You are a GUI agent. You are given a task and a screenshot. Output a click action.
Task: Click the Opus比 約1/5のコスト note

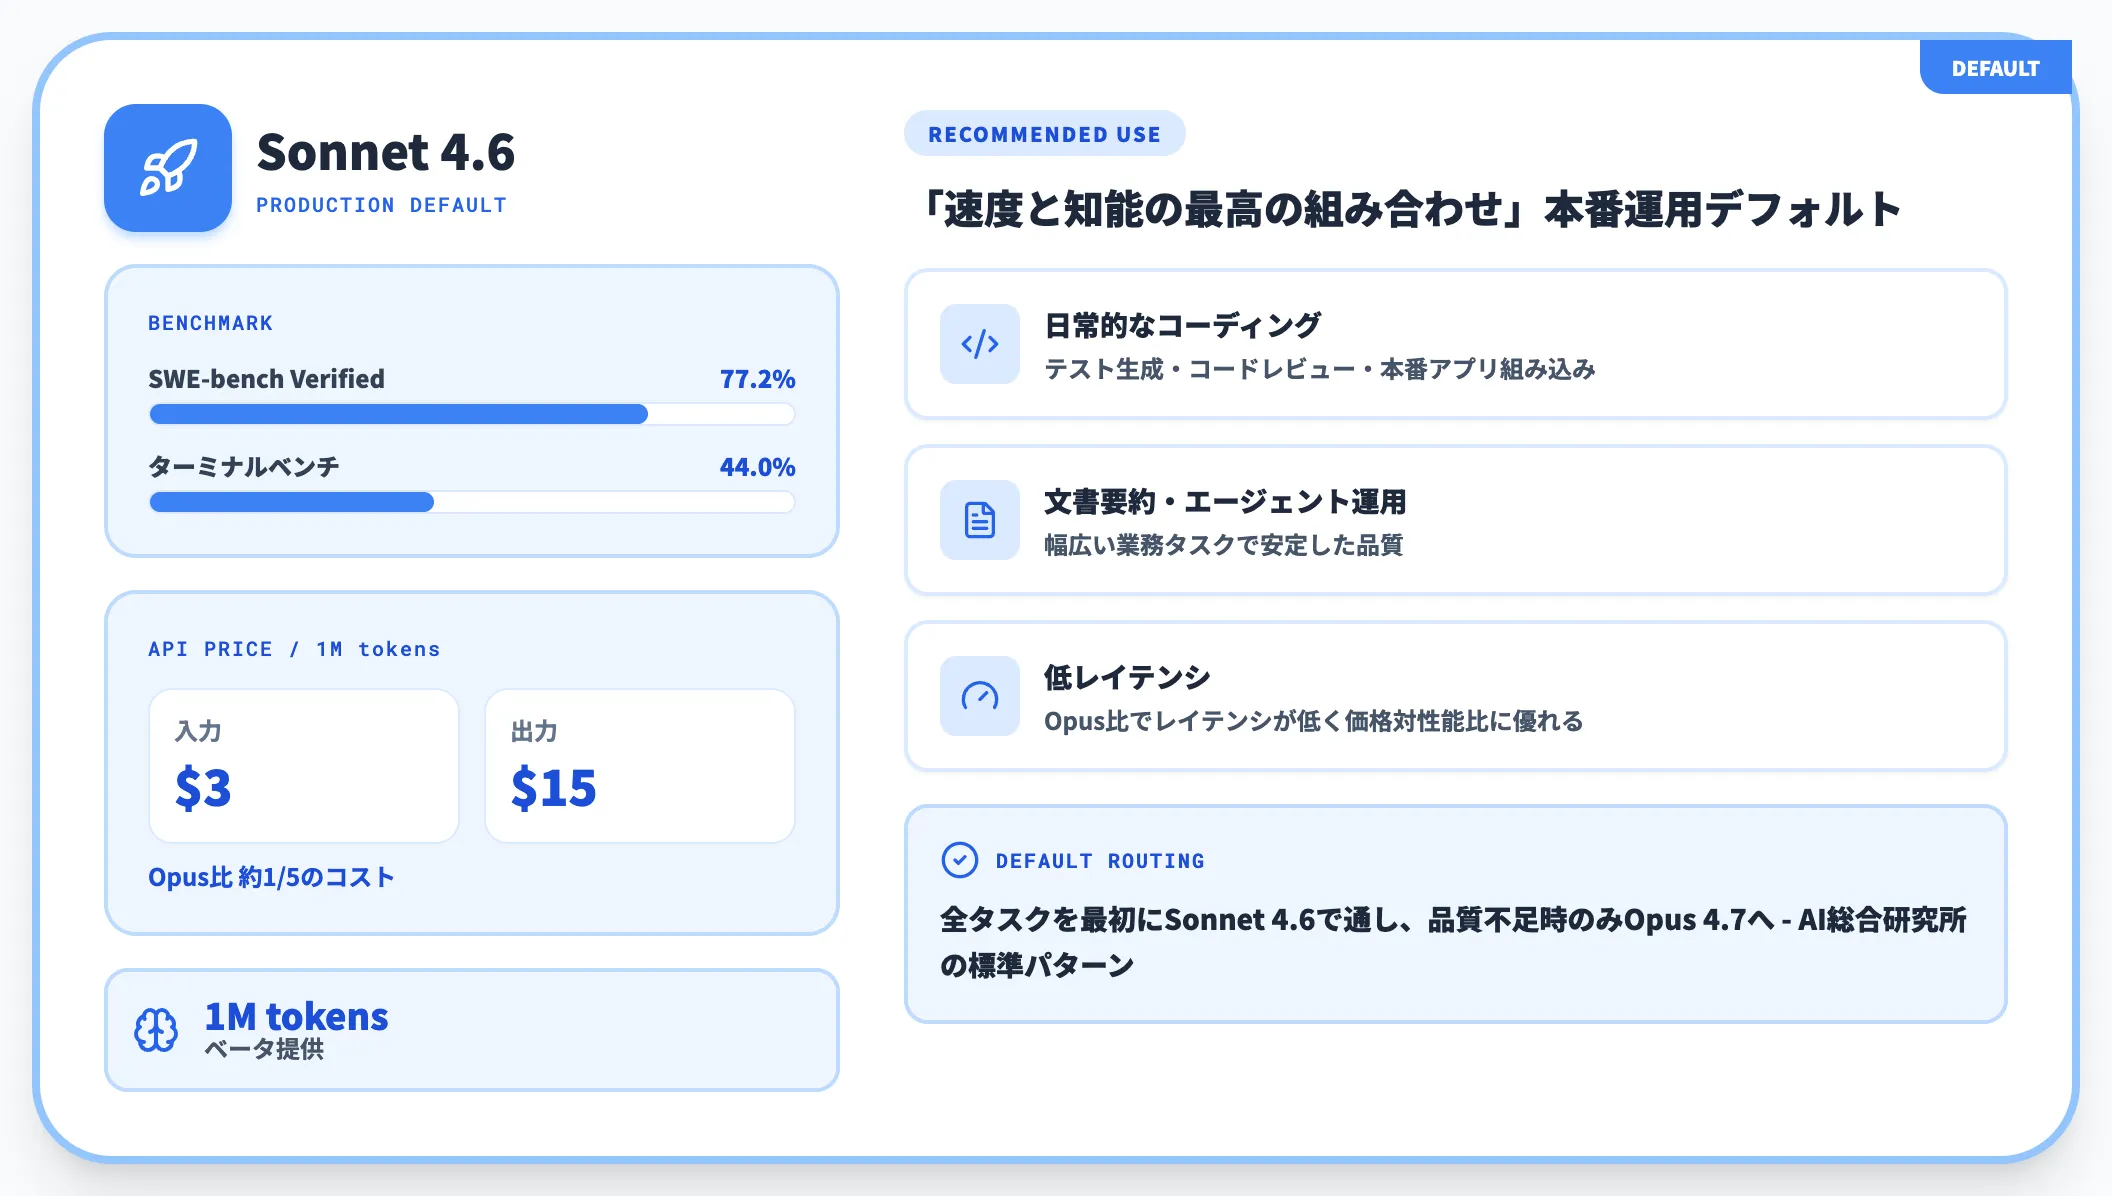(x=271, y=877)
